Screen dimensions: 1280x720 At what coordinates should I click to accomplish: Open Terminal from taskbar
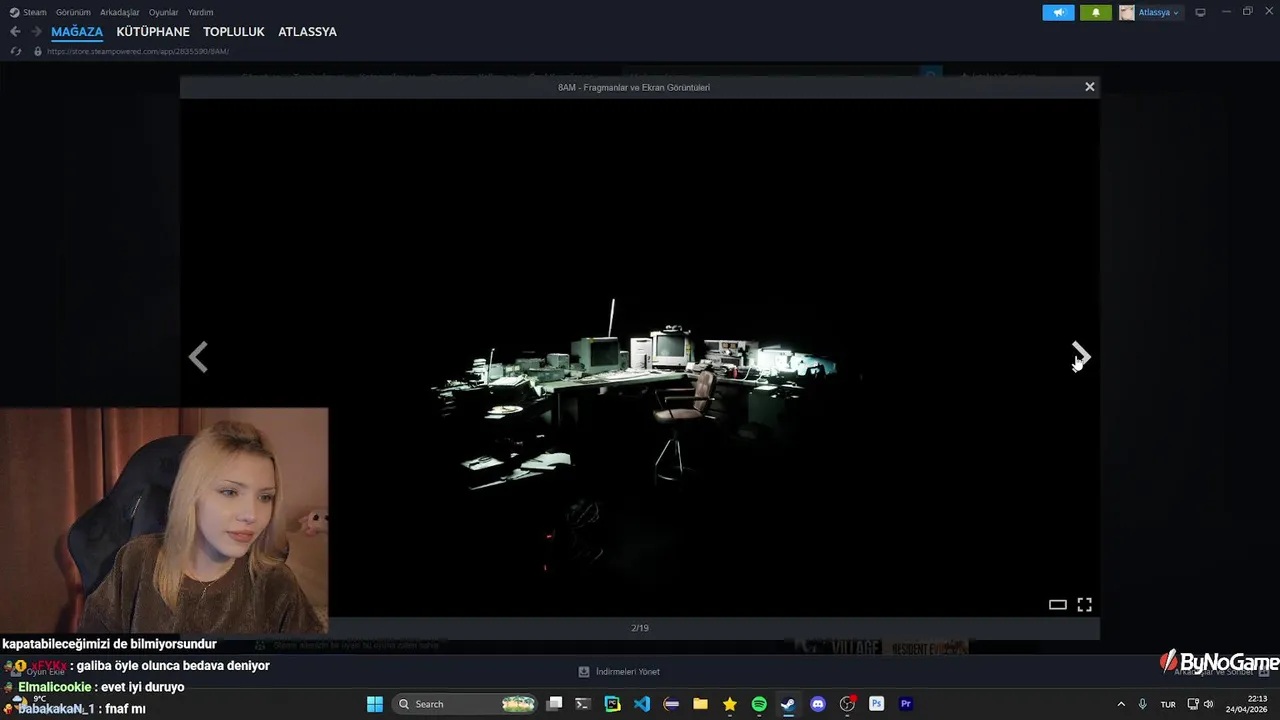click(x=584, y=704)
